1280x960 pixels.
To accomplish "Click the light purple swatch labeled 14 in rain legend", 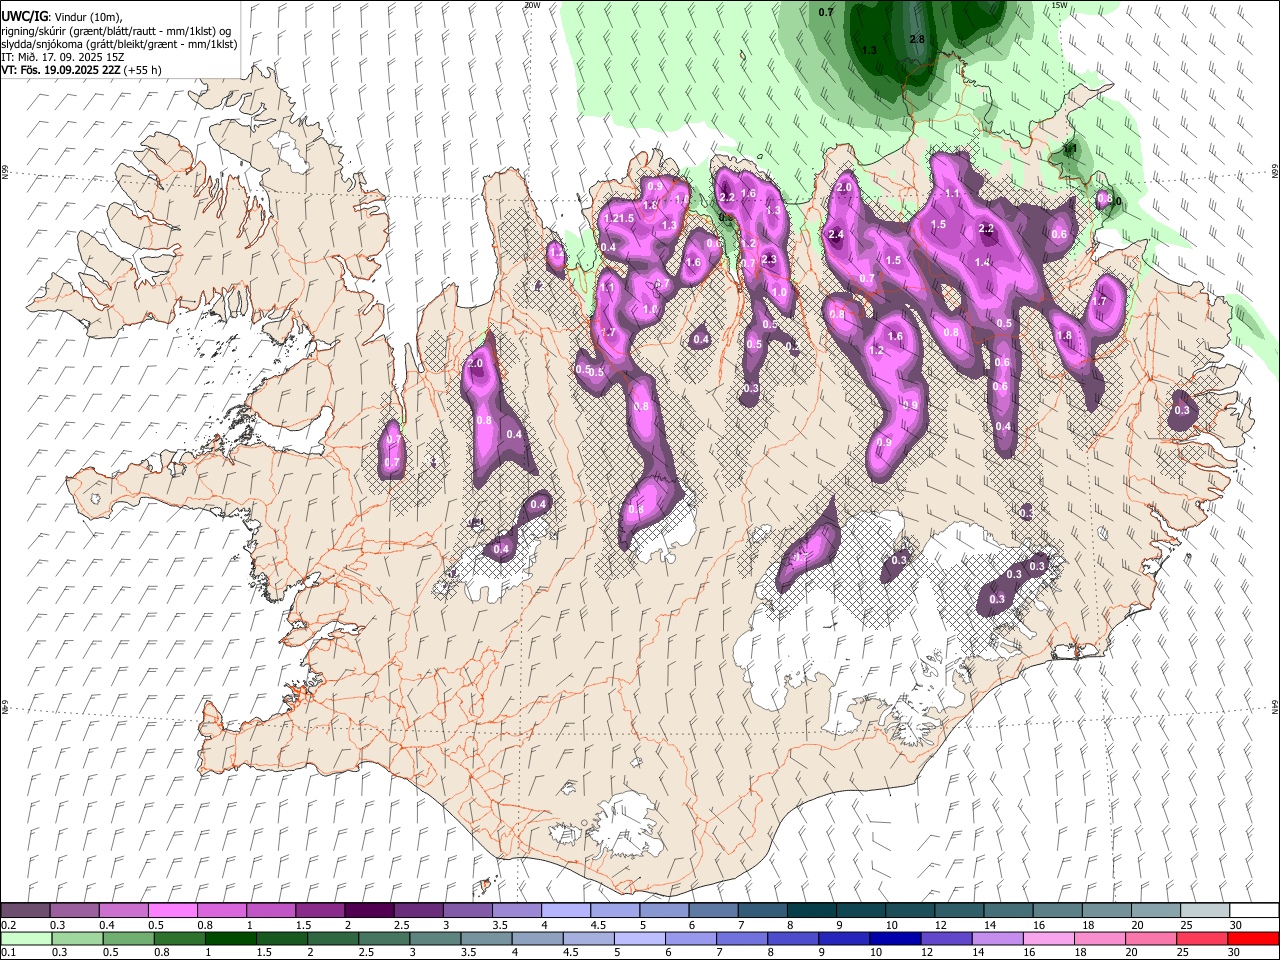I will [997, 938].
